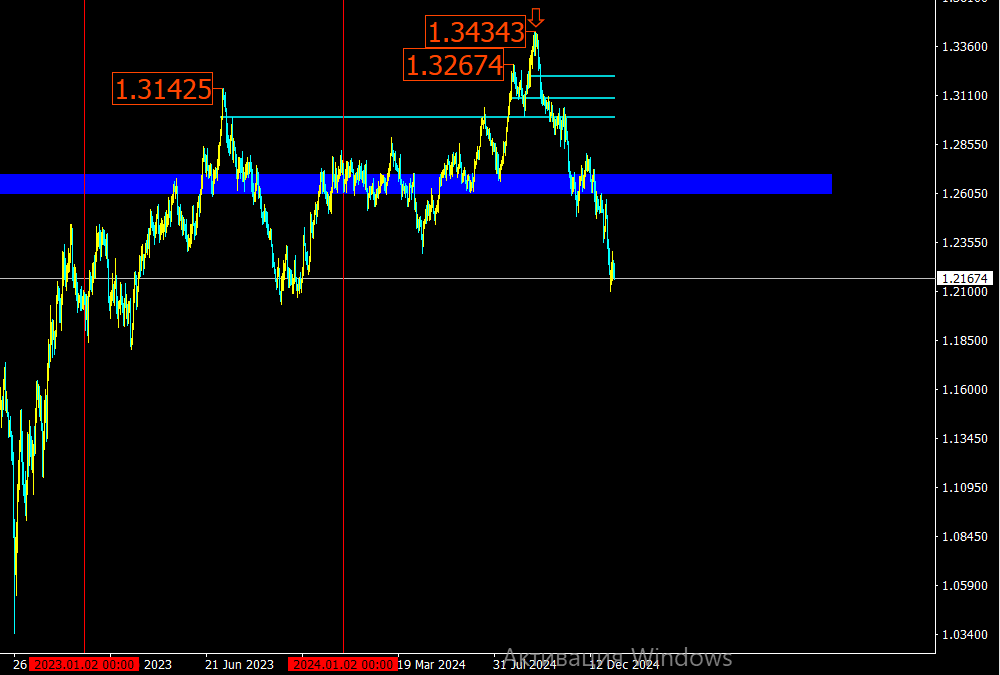Viewport: 1000px width, 675px height.
Task: Click the 1.05900 level on price scale
Action: point(965,585)
